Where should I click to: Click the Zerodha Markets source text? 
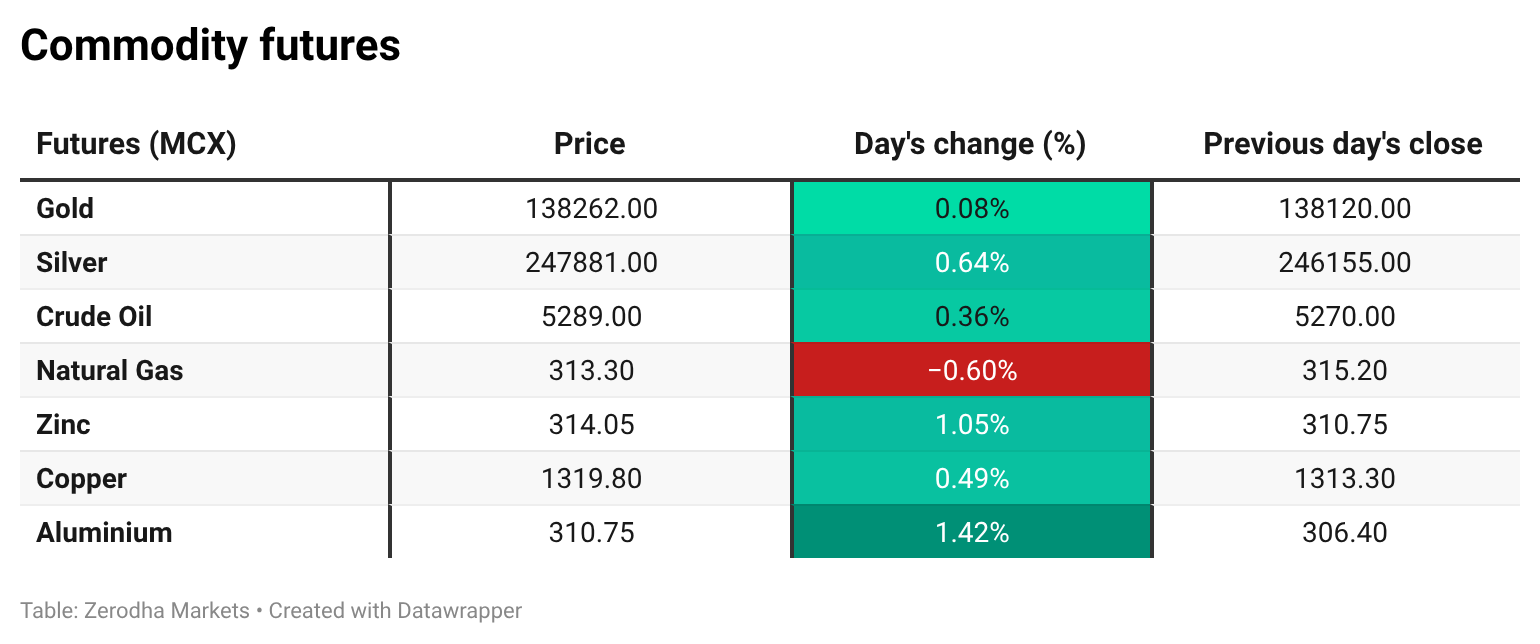(164, 610)
